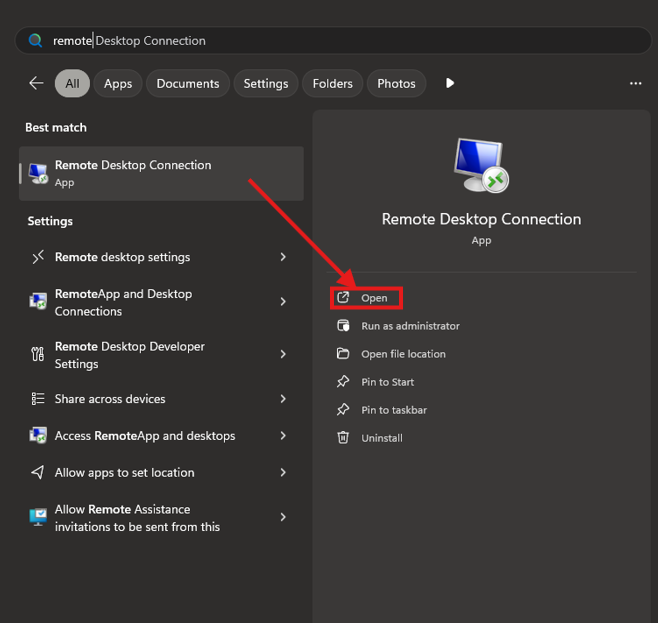658x623 pixels.
Task: Open Remote desktop settings result
Action: (162, 257)
